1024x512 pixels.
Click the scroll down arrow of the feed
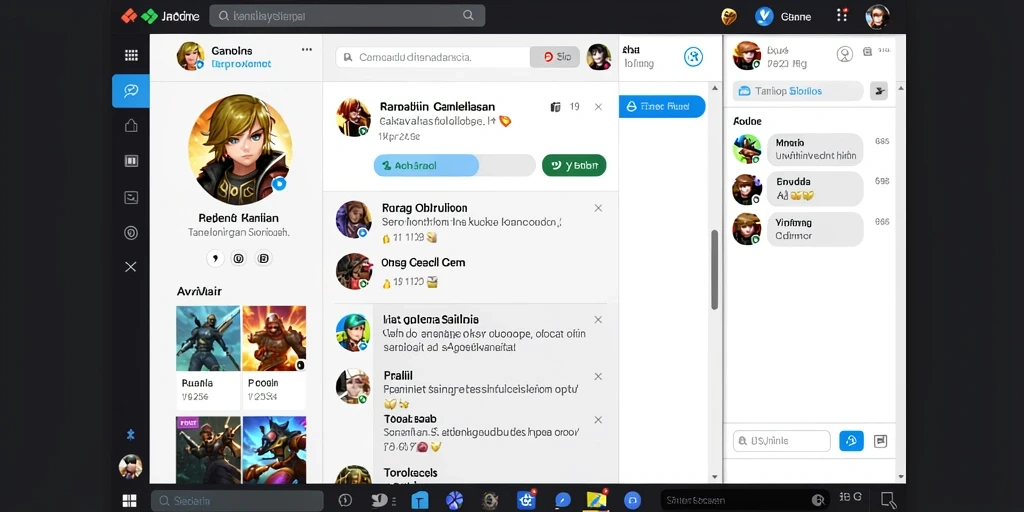(714, 477)
